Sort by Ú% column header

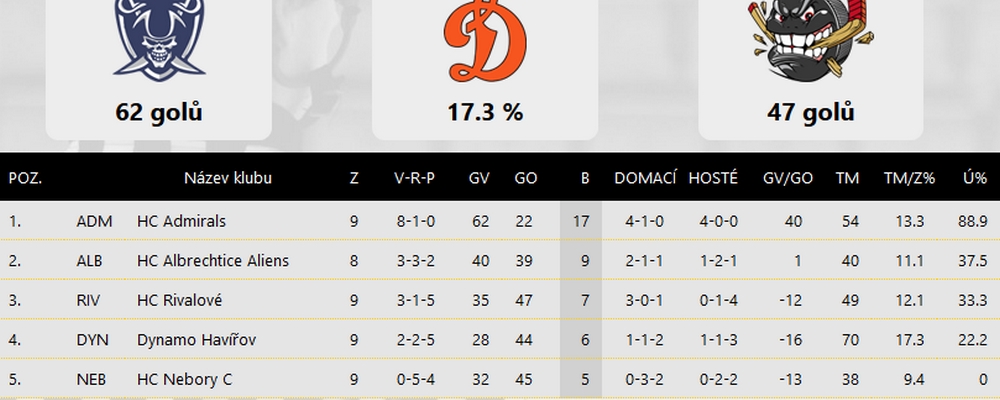(x=975, y=178)
